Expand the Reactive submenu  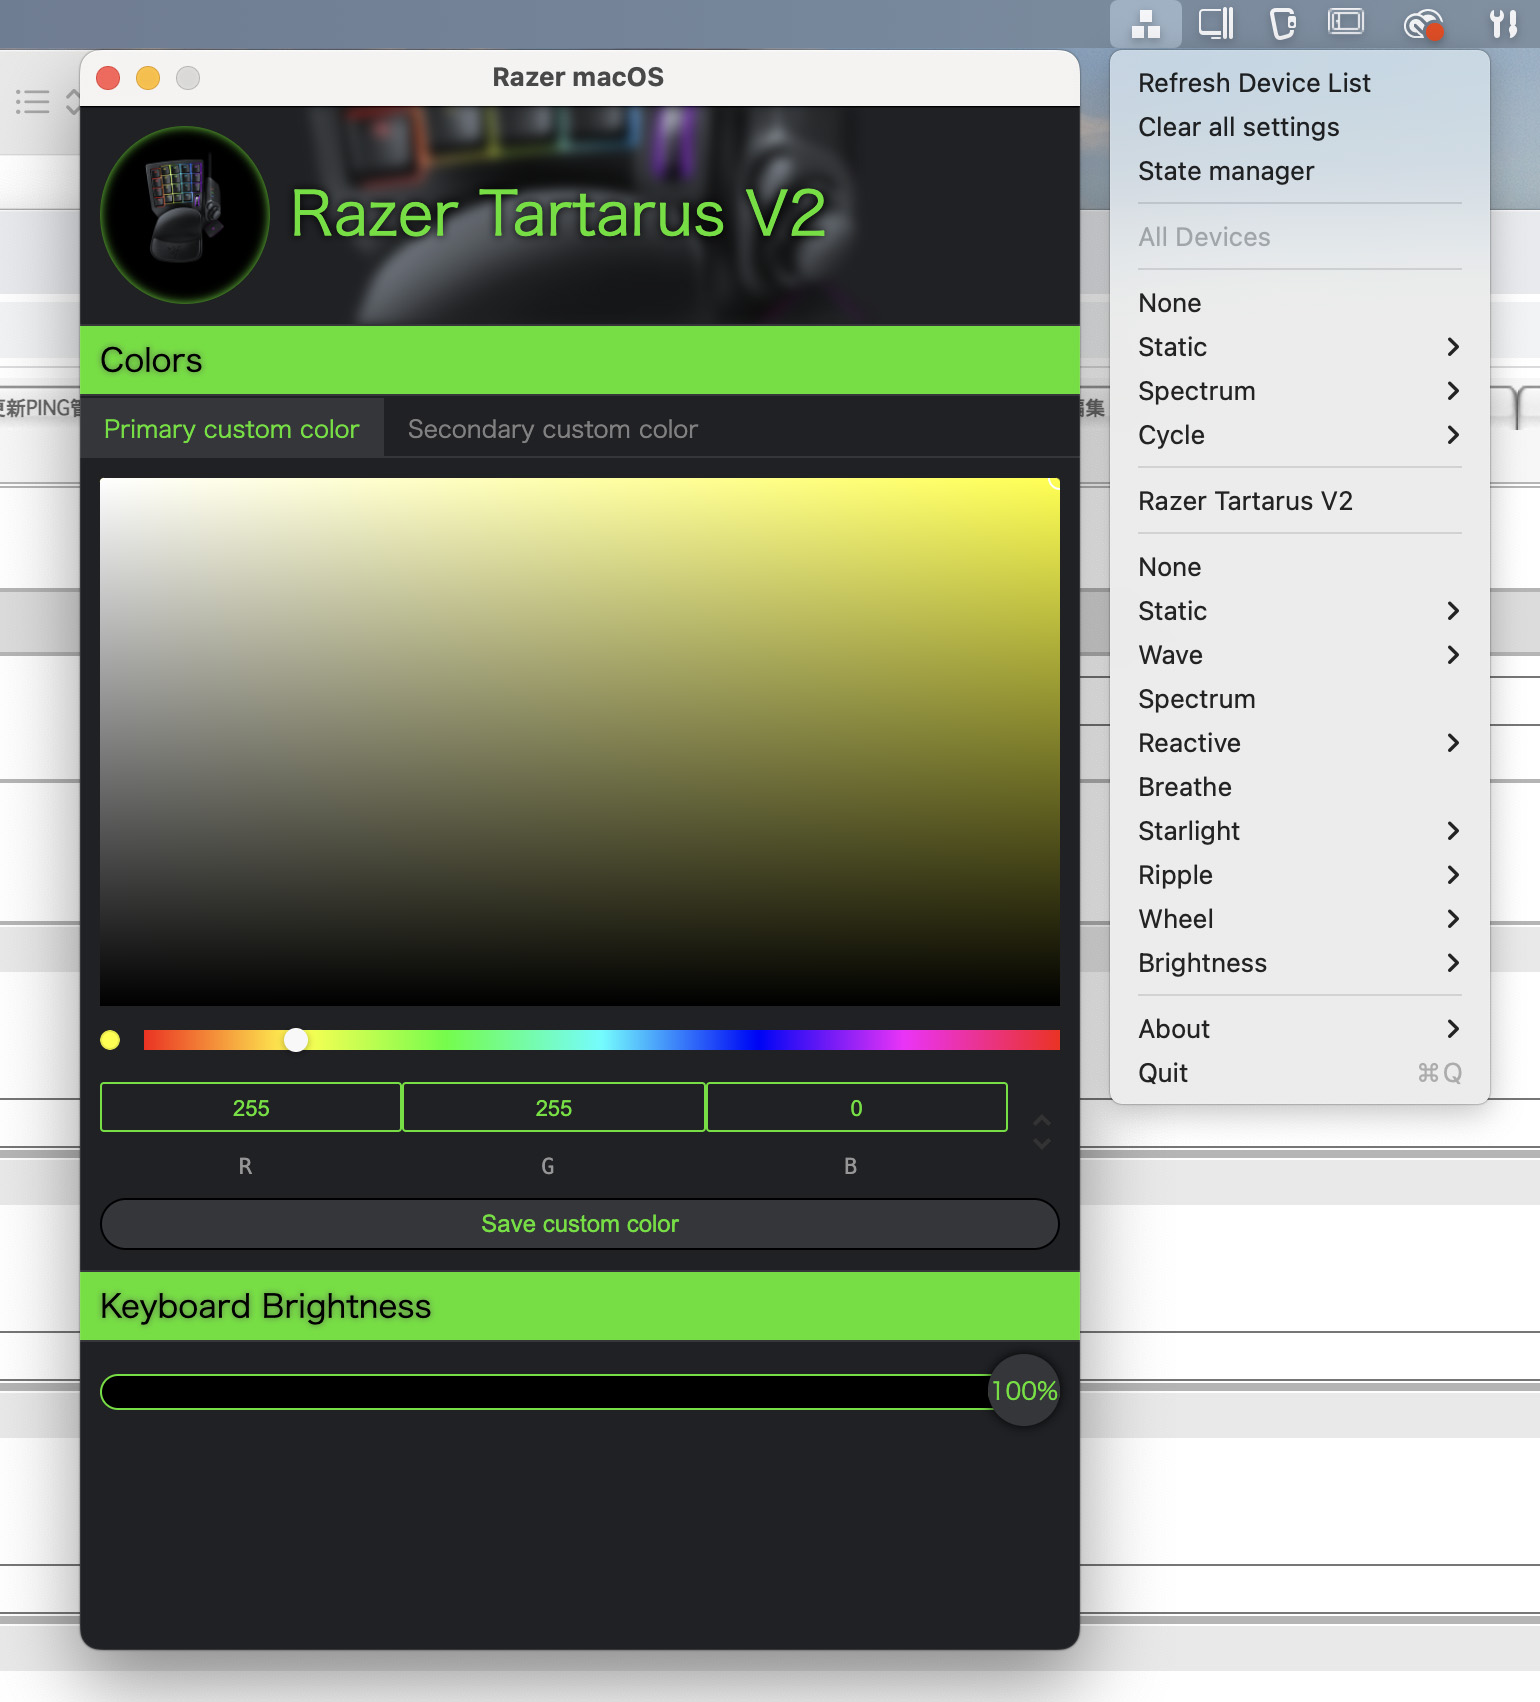click(1300, 743)
